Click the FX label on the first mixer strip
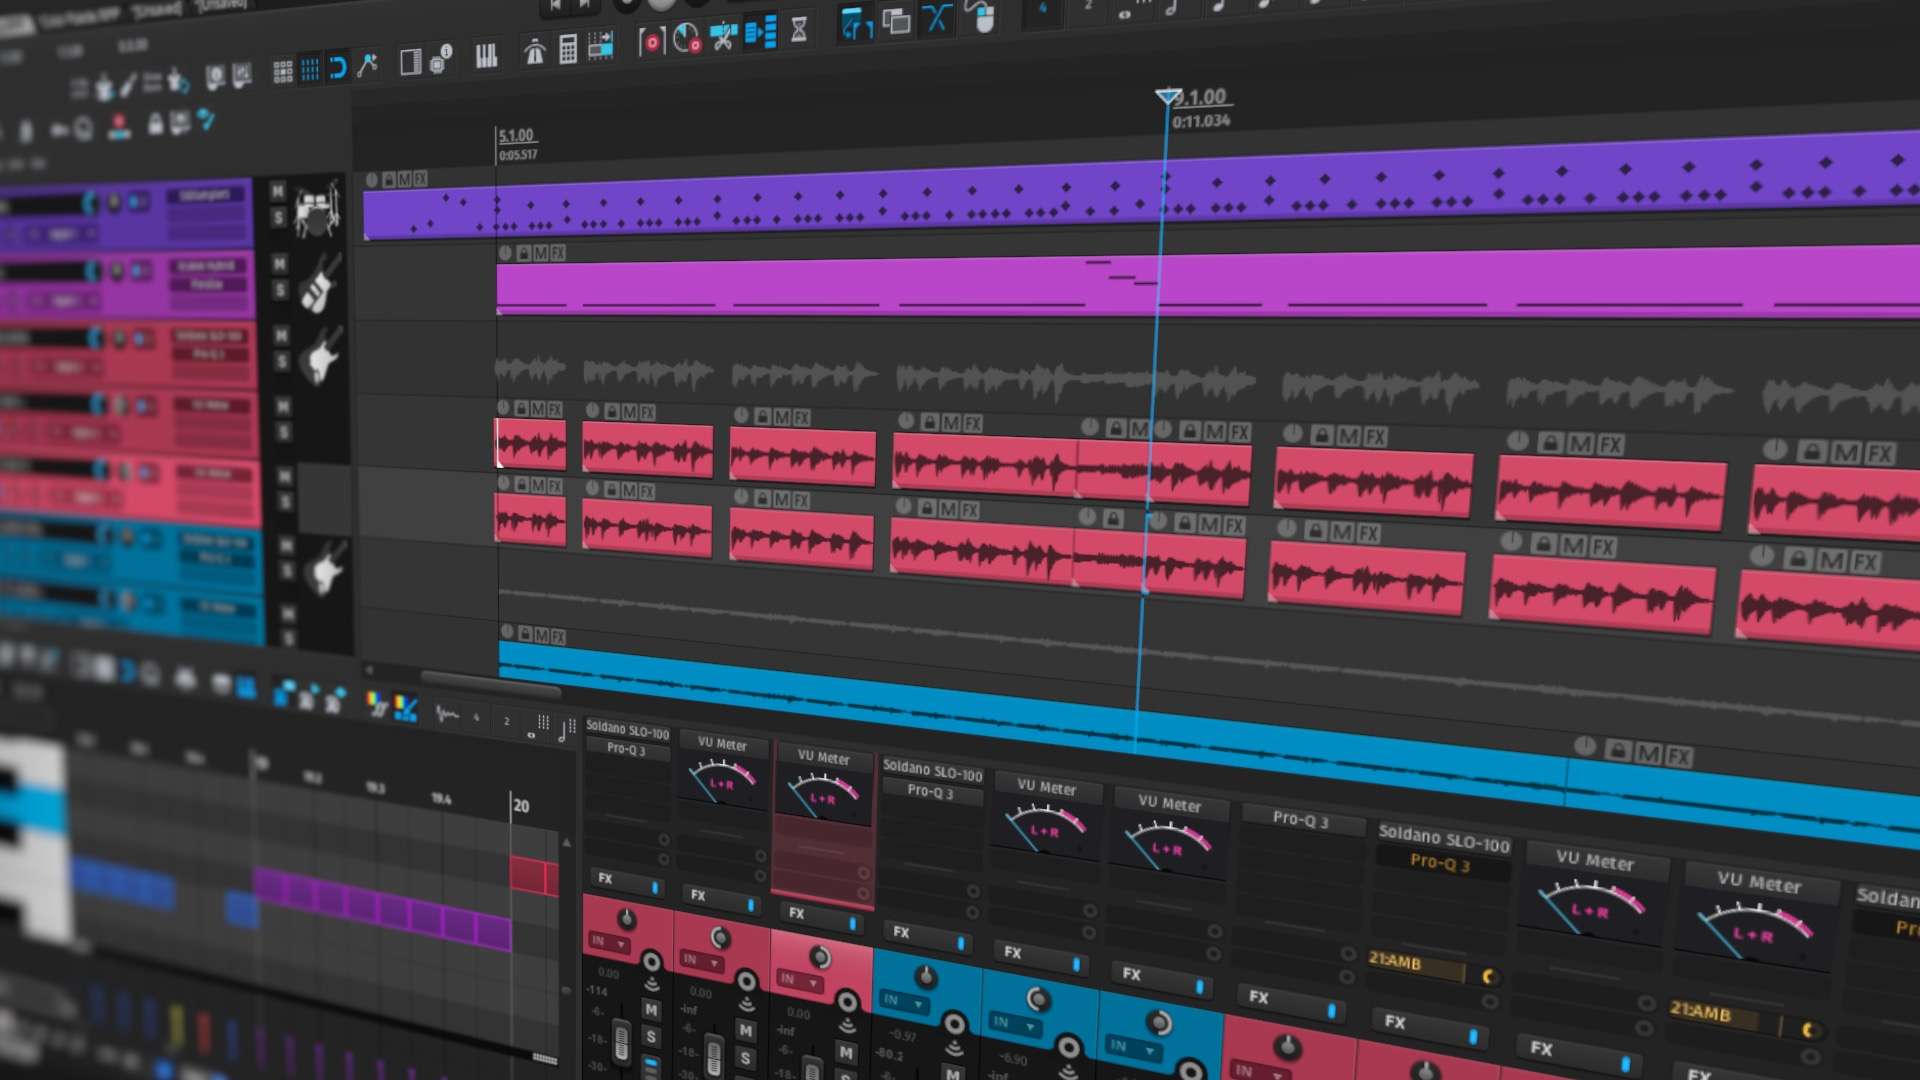The height and width of the screenshot is (1080, 1920). [x=606, y=879]
